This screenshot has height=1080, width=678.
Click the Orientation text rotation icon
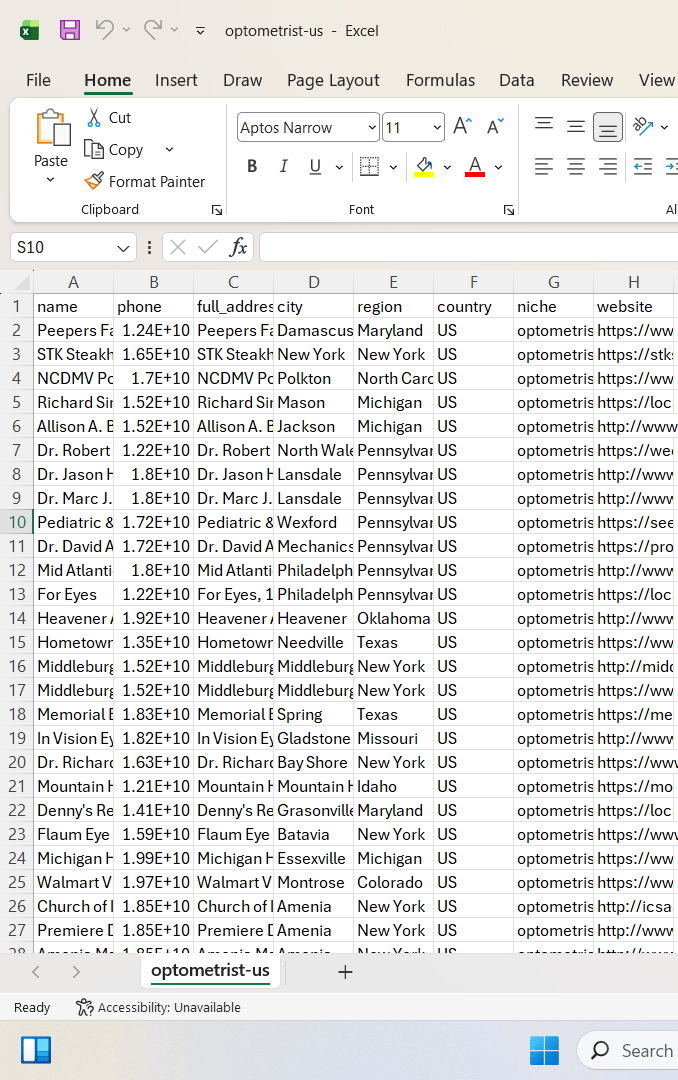[643, 125]
